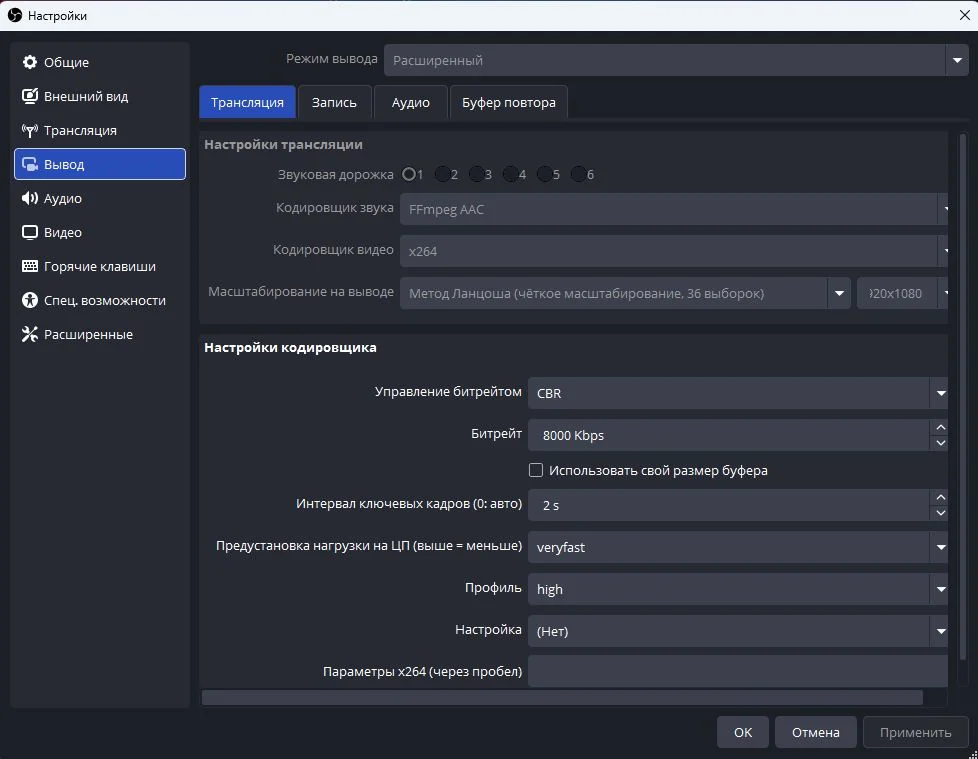Click the OBS logo in the title bar
978x759 pixels.
coord(14,15)
